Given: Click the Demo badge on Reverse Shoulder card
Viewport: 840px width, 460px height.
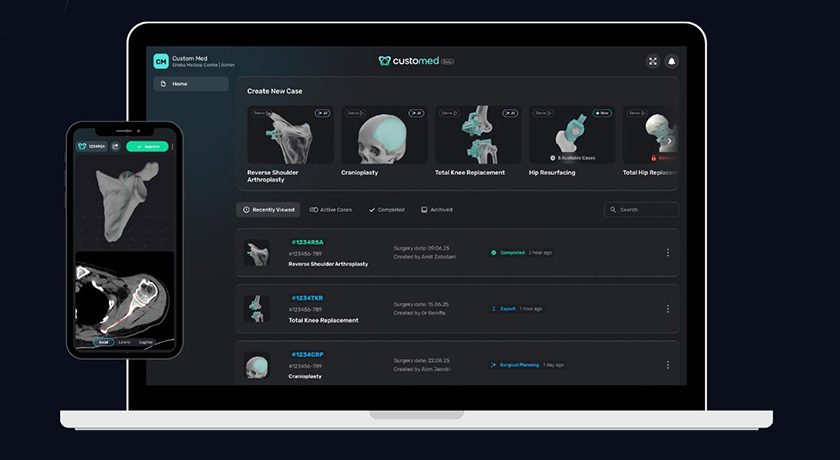Looking at the screenshot, I should click(261, 113).
